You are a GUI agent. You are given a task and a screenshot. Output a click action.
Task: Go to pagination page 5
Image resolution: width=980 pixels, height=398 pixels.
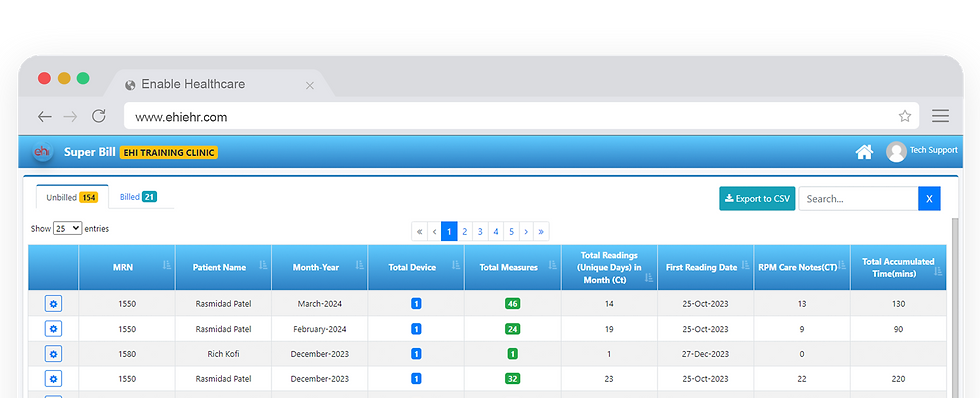pos(511,231)
